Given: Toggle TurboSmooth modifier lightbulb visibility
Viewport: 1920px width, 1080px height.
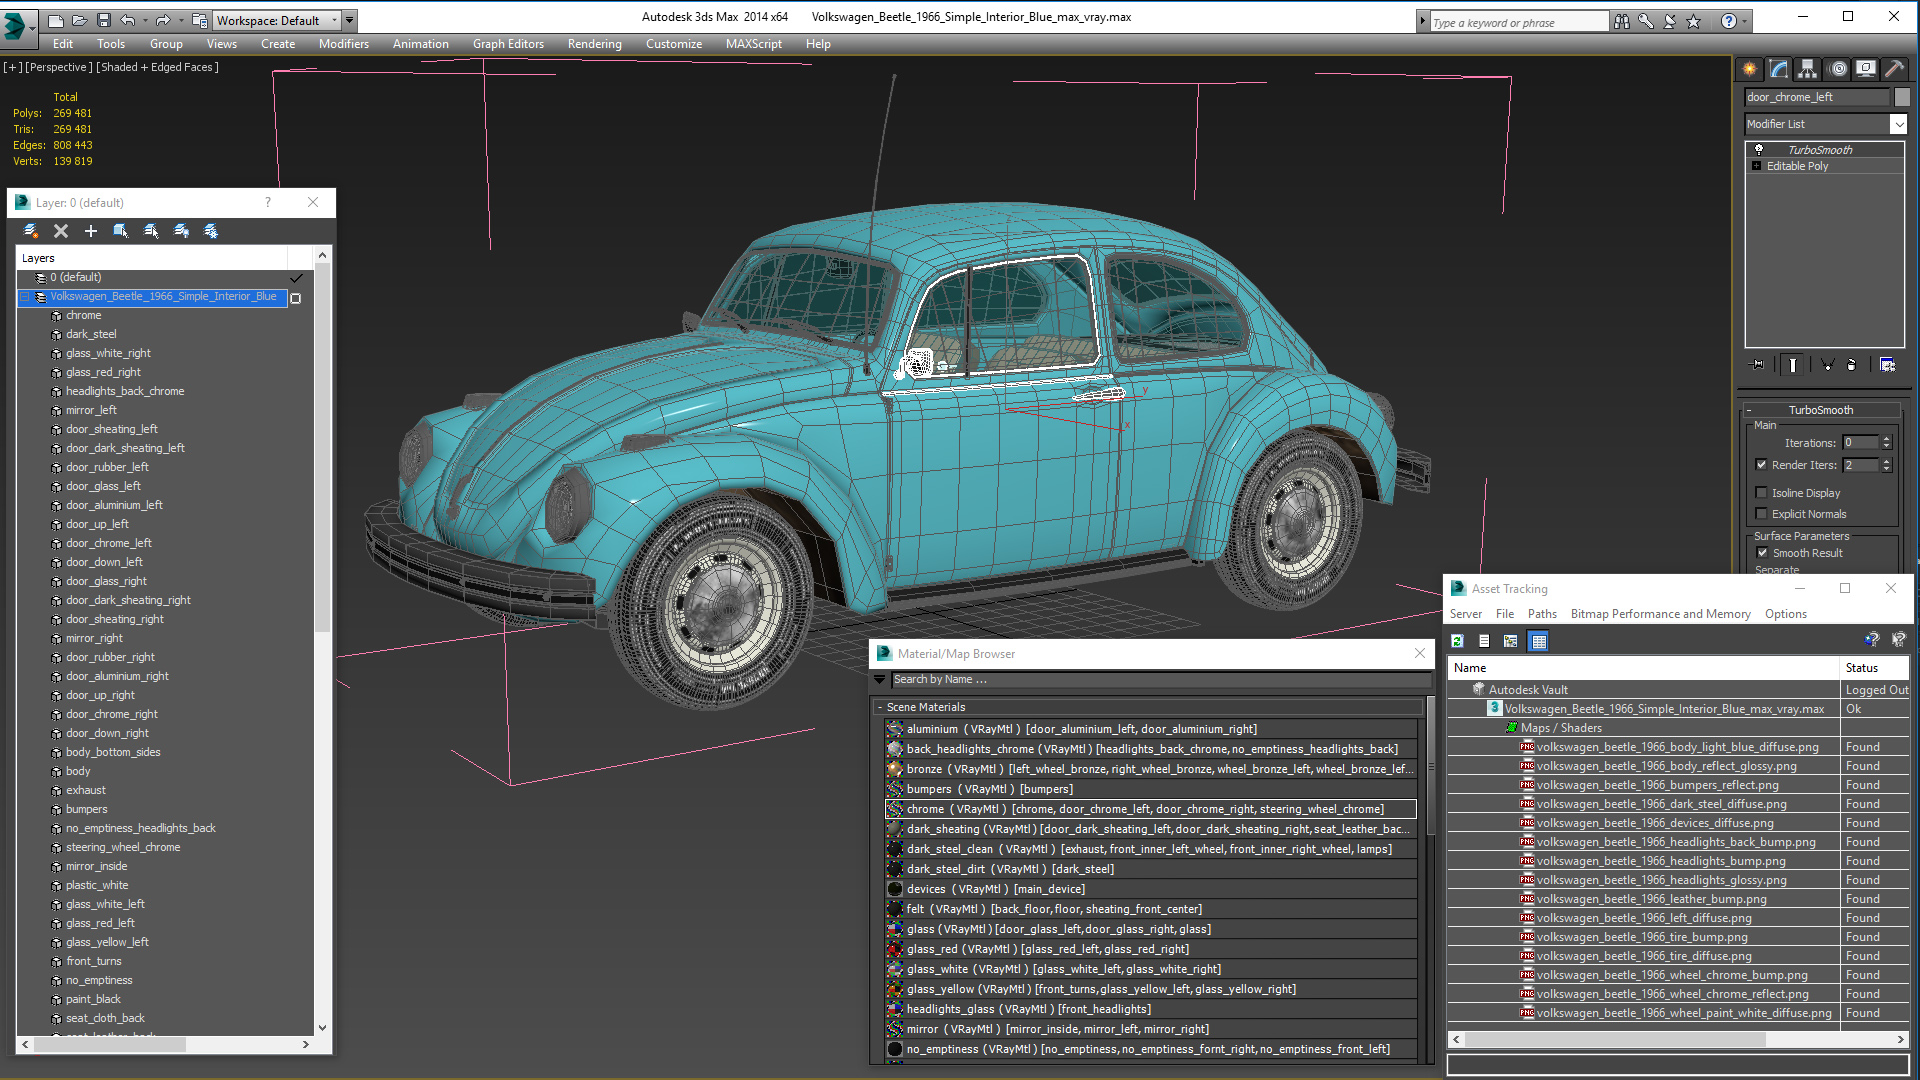Looking at the screenshot, I should (1758, 150).
